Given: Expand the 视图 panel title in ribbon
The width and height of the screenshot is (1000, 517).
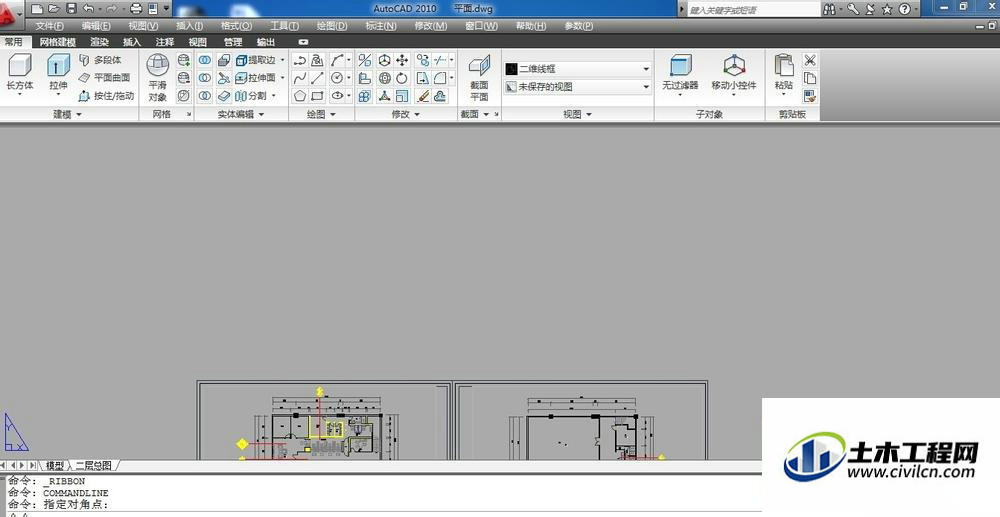Looking at the screenshot, I should pos(577,114).
